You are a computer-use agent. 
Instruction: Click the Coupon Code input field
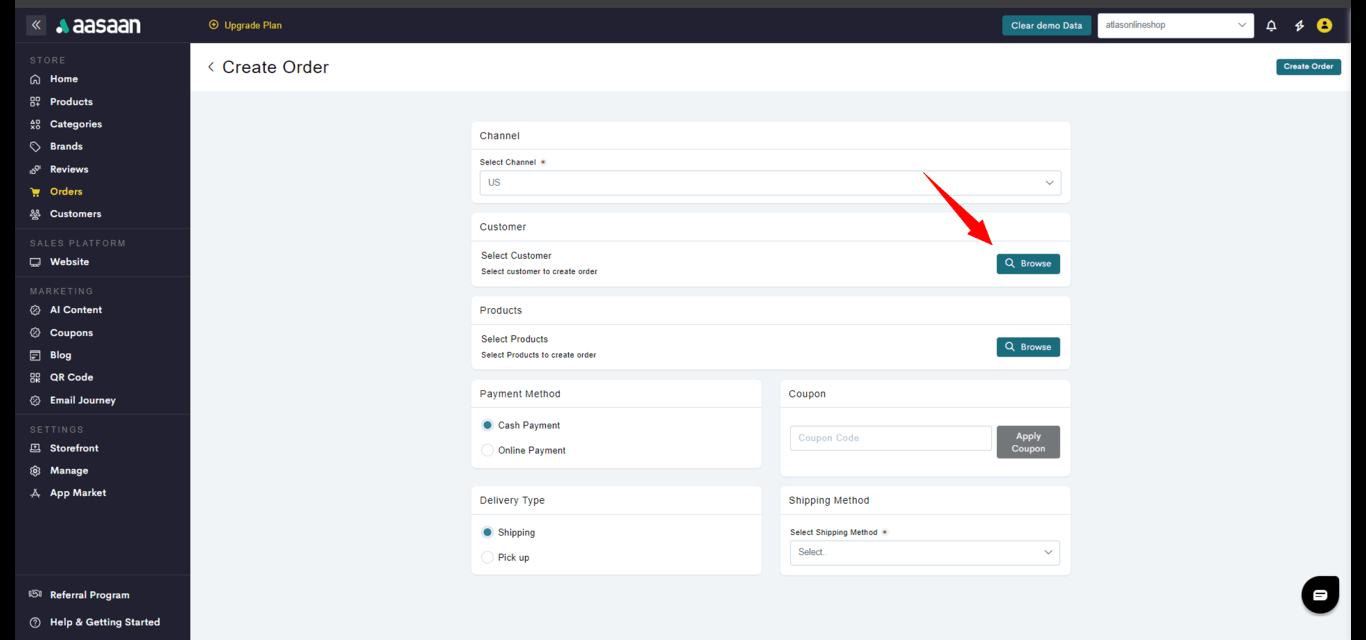coord(890,438)
